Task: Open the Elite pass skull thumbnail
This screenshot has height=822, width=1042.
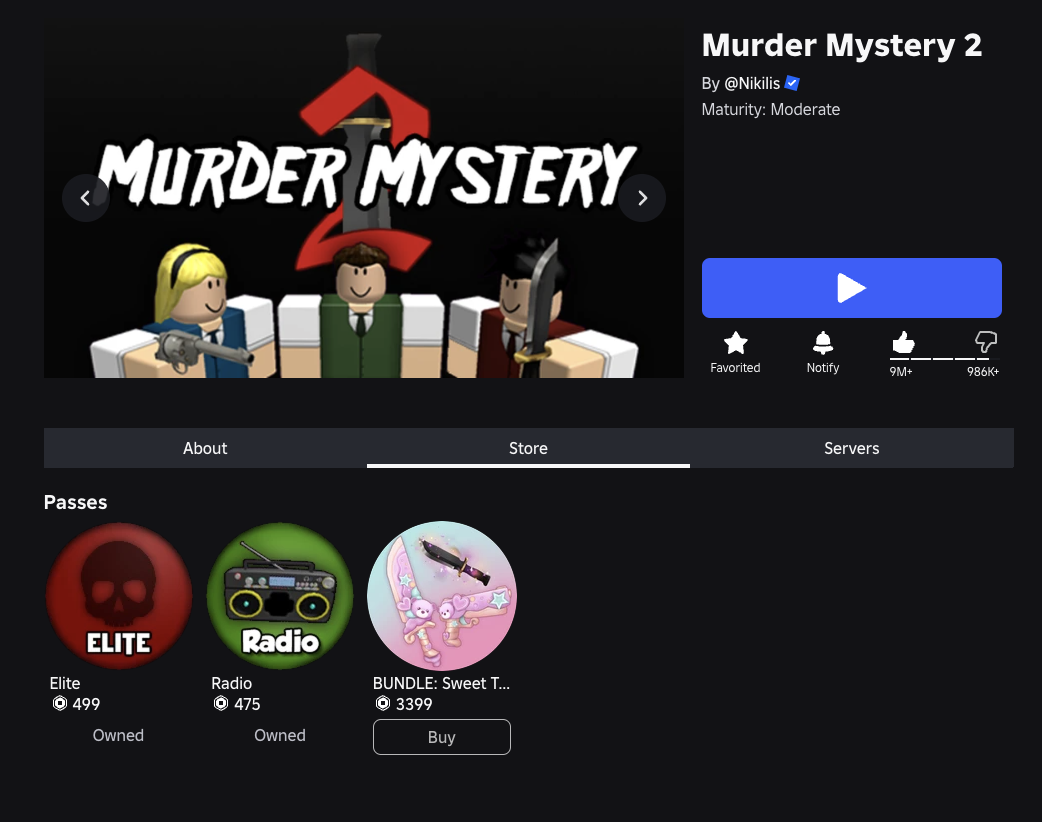Action: (x=118, y=595)
